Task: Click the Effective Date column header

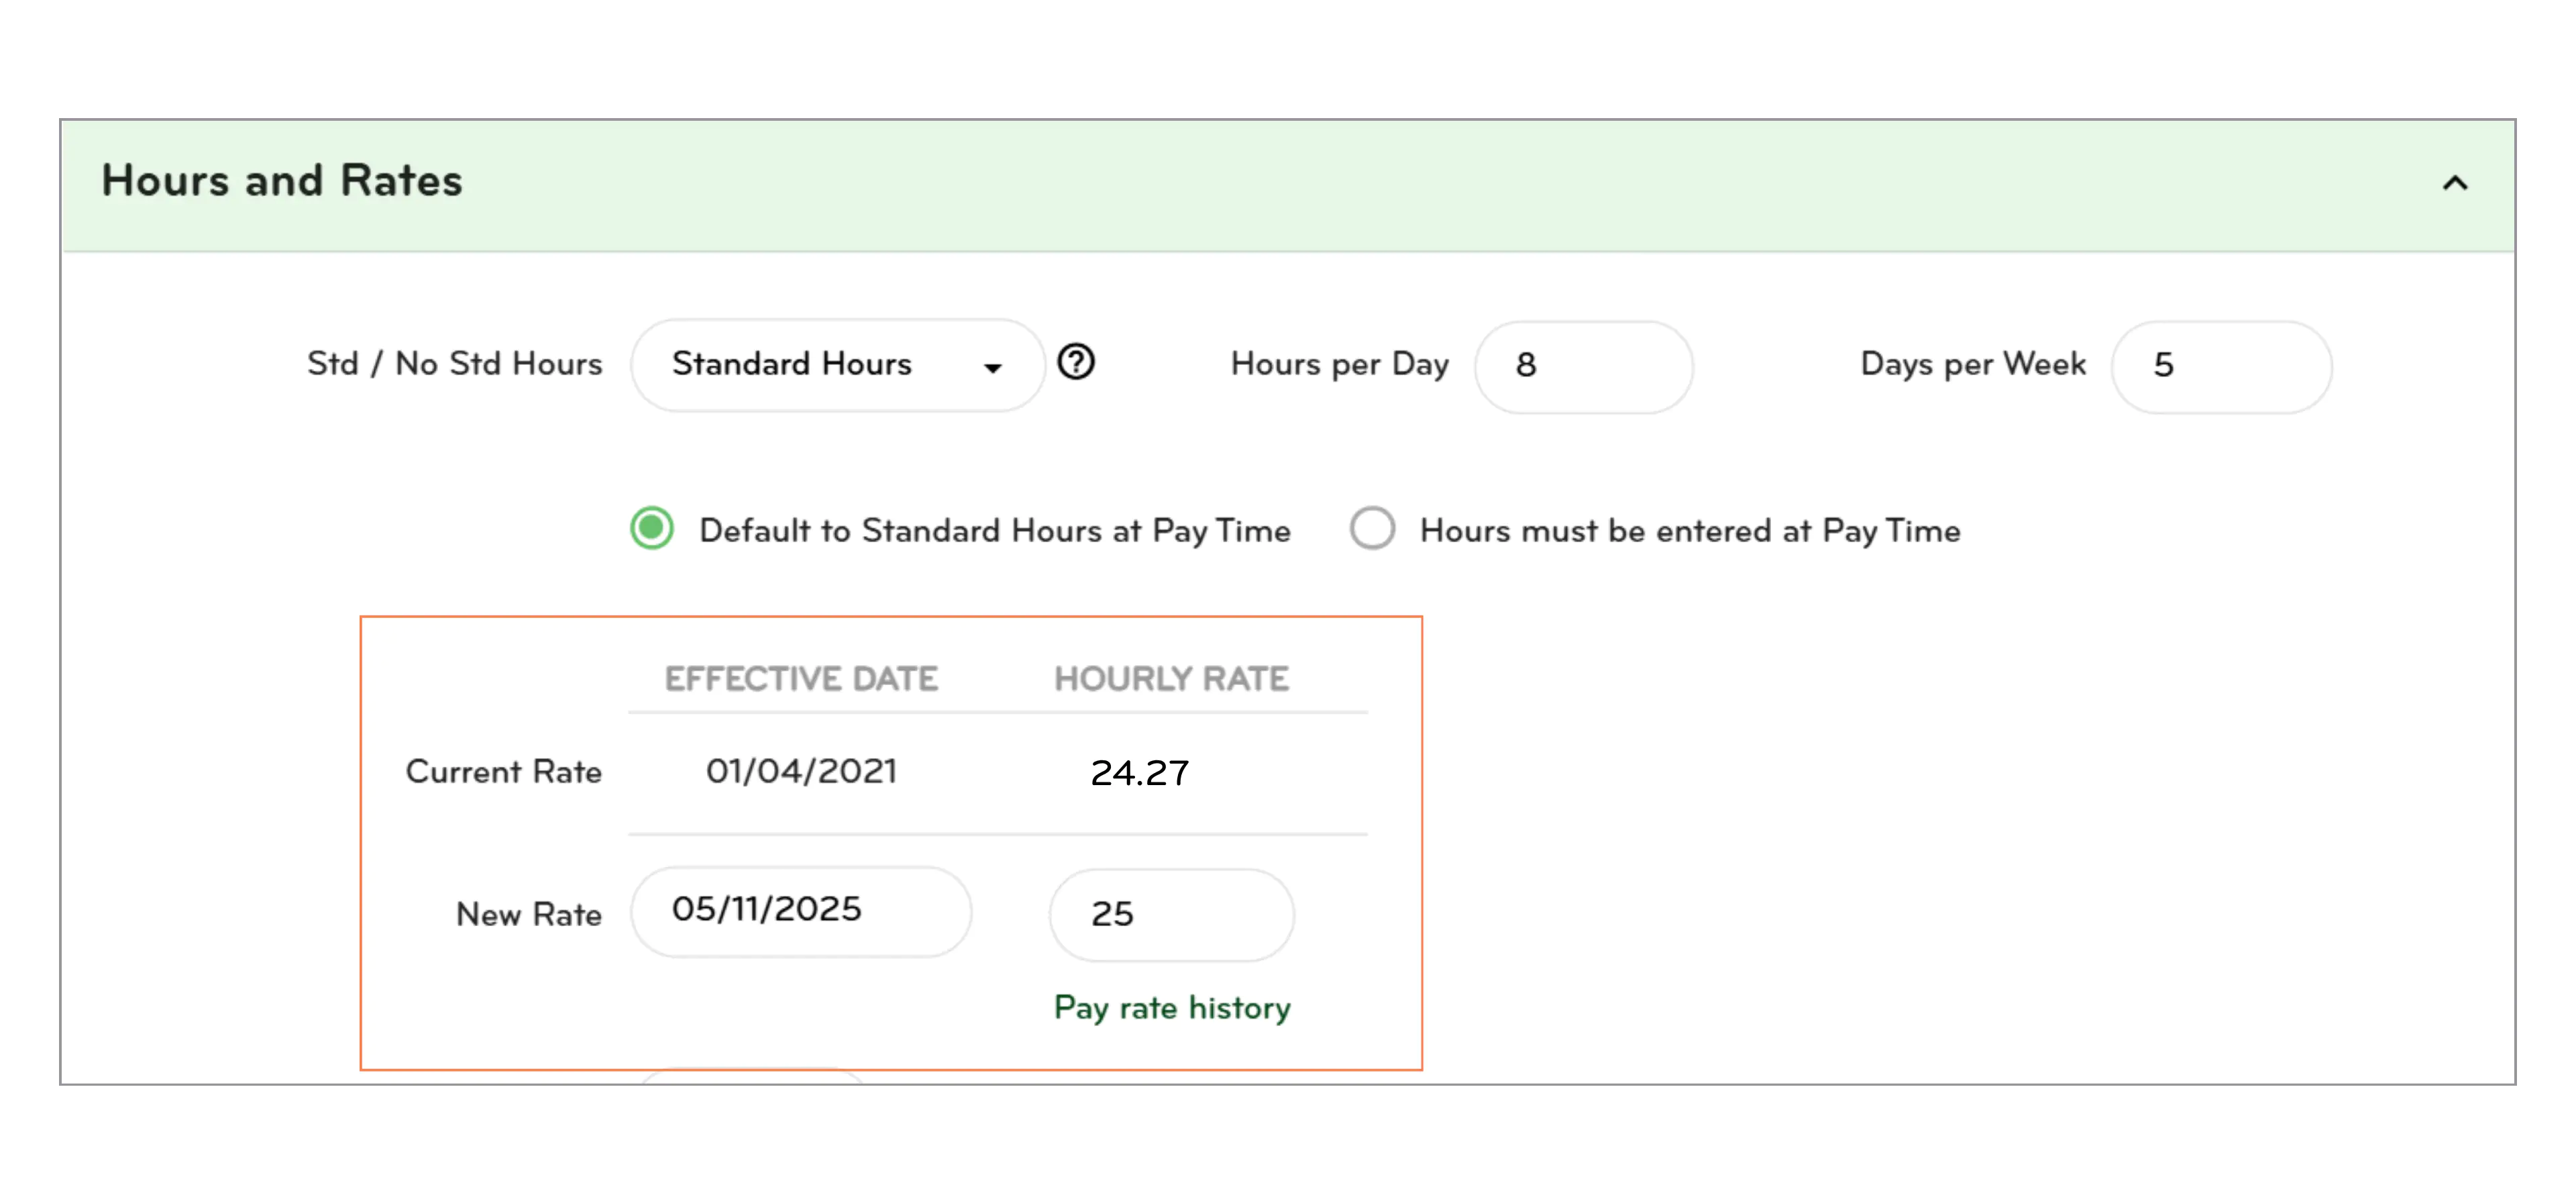Action: [801, 679]
